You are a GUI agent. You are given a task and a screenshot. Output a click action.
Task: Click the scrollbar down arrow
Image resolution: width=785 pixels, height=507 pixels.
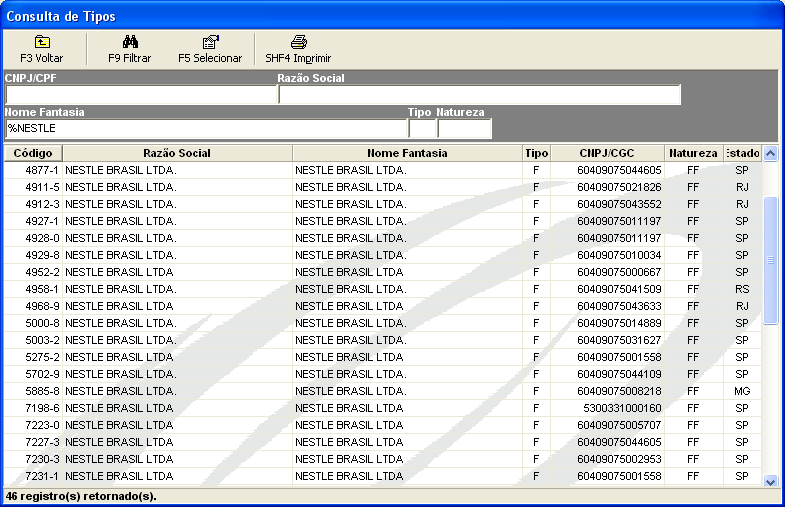[770, 481]
